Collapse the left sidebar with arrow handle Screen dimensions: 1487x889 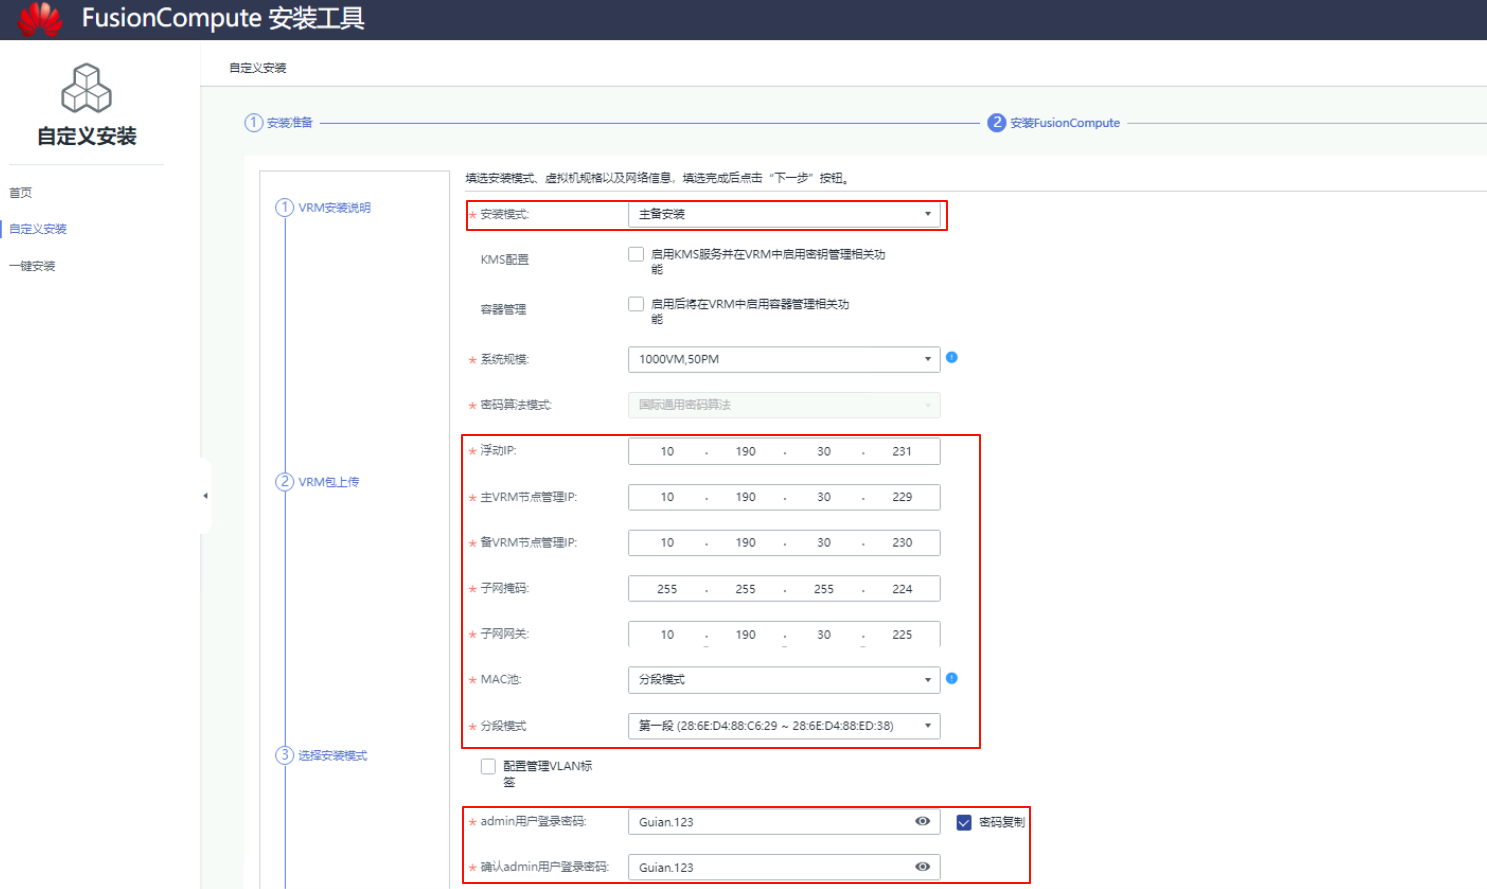coord(205,496)
